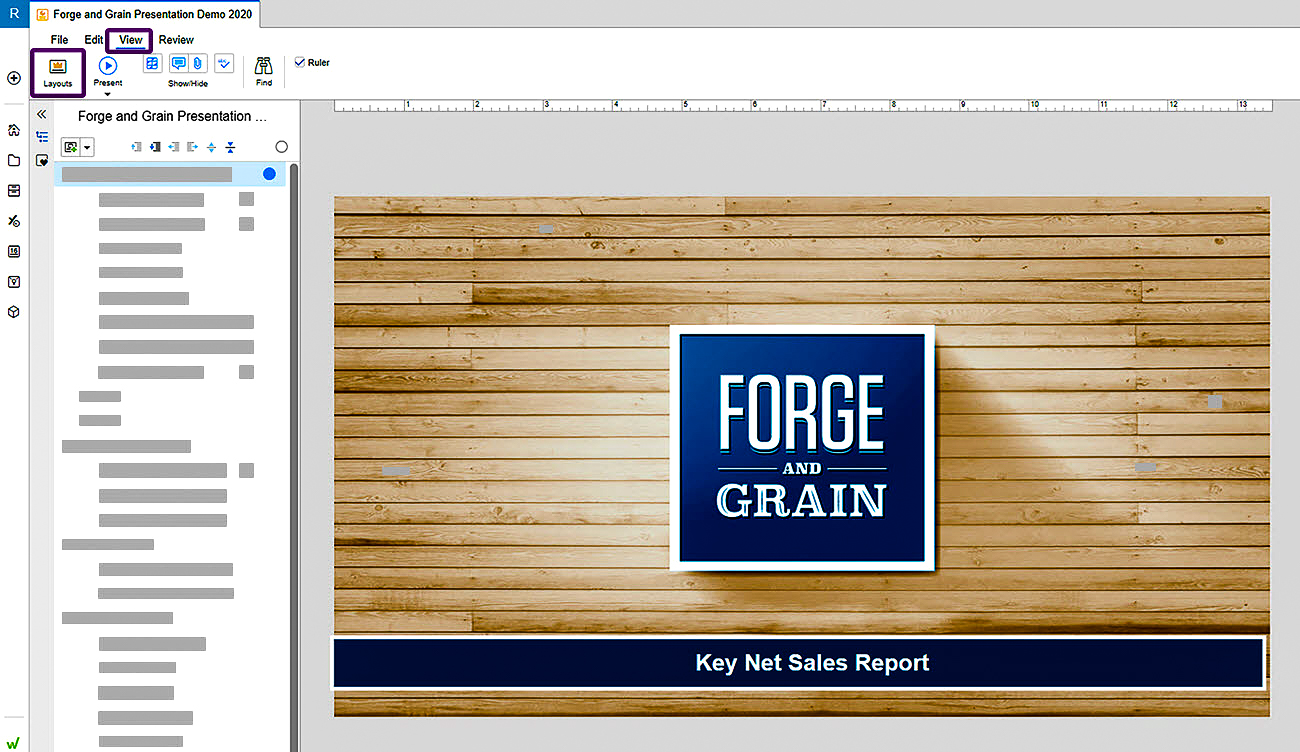Image resolution: width=1300 pixels, height=752 pixels.
Task: Expand the Present dropdown arrow
Action: 108,92
